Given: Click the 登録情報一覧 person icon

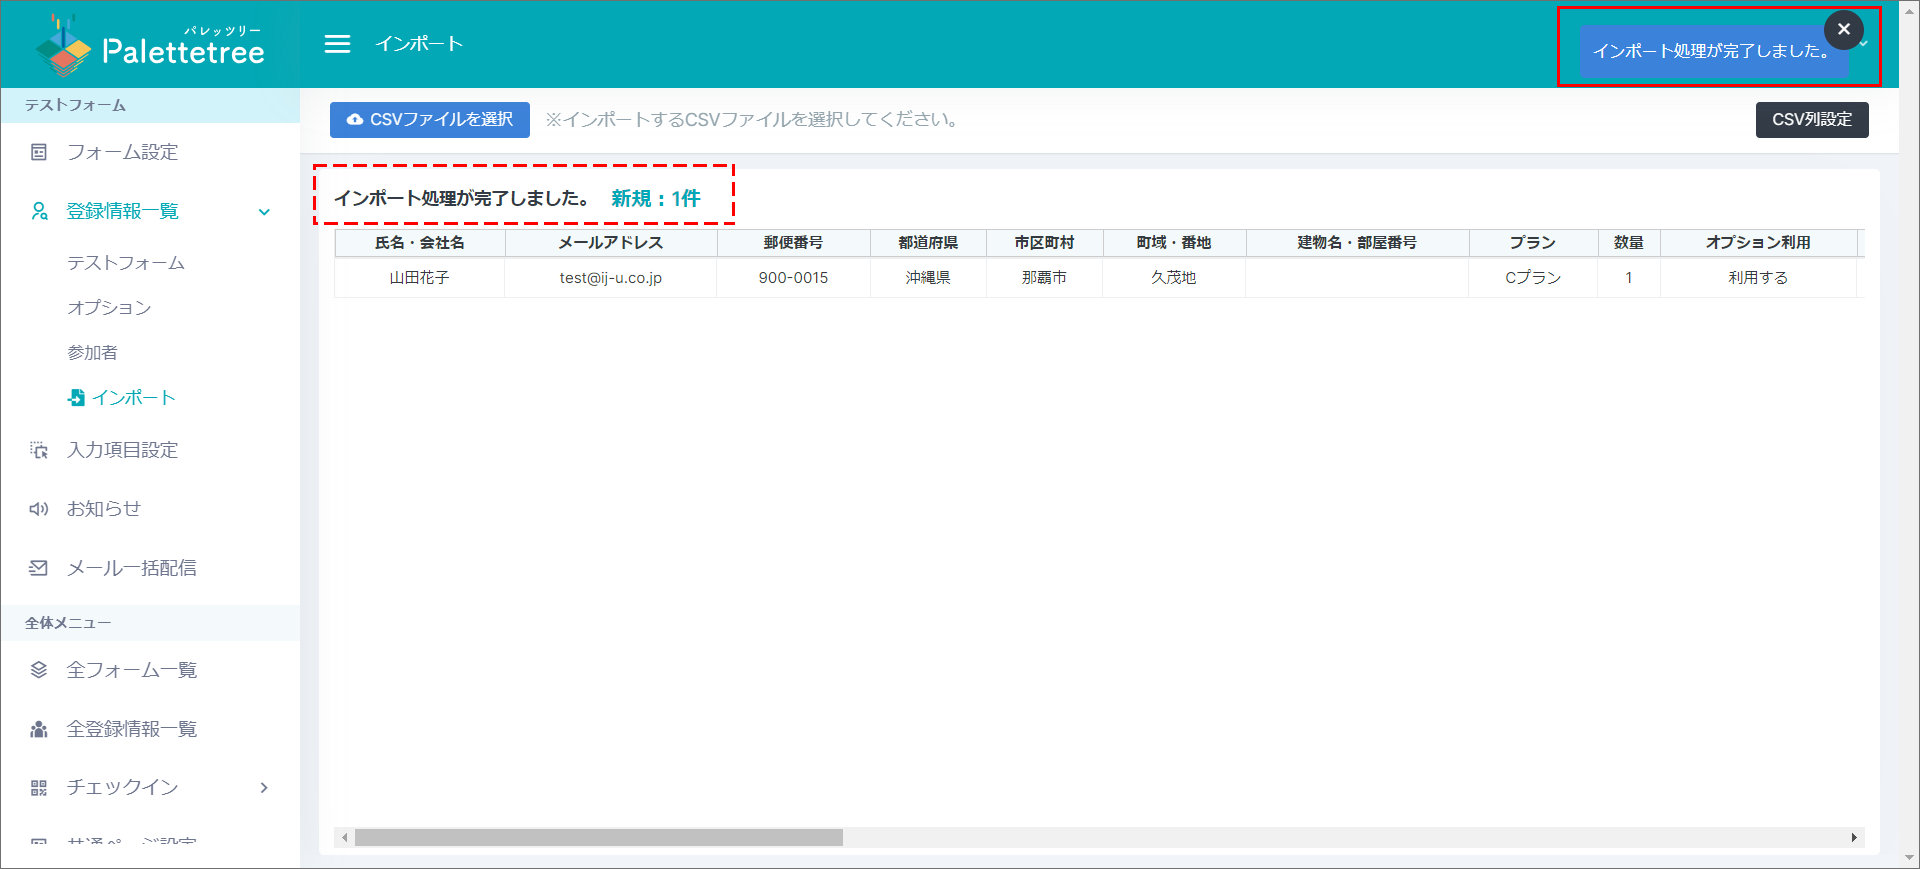Looking at the screenshot, I should tap(39, 211).
